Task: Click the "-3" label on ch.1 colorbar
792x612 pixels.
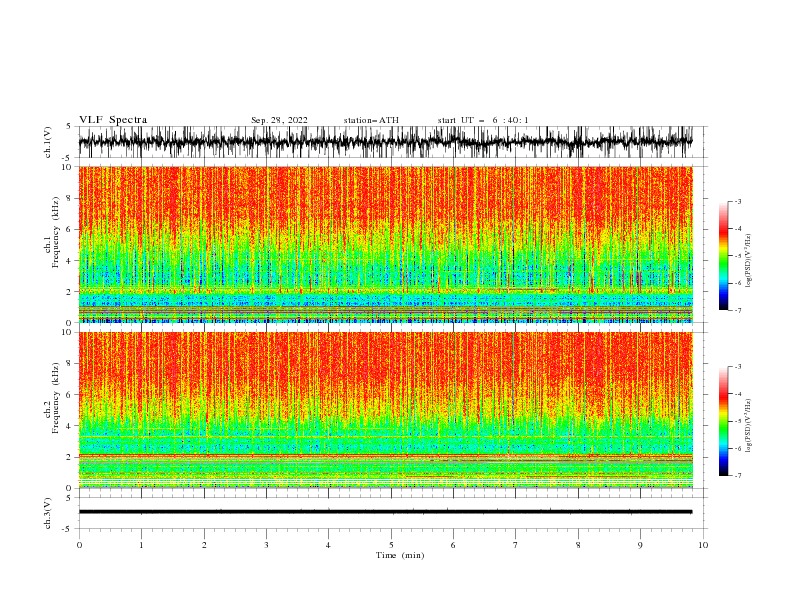Action: pos(738,201)
